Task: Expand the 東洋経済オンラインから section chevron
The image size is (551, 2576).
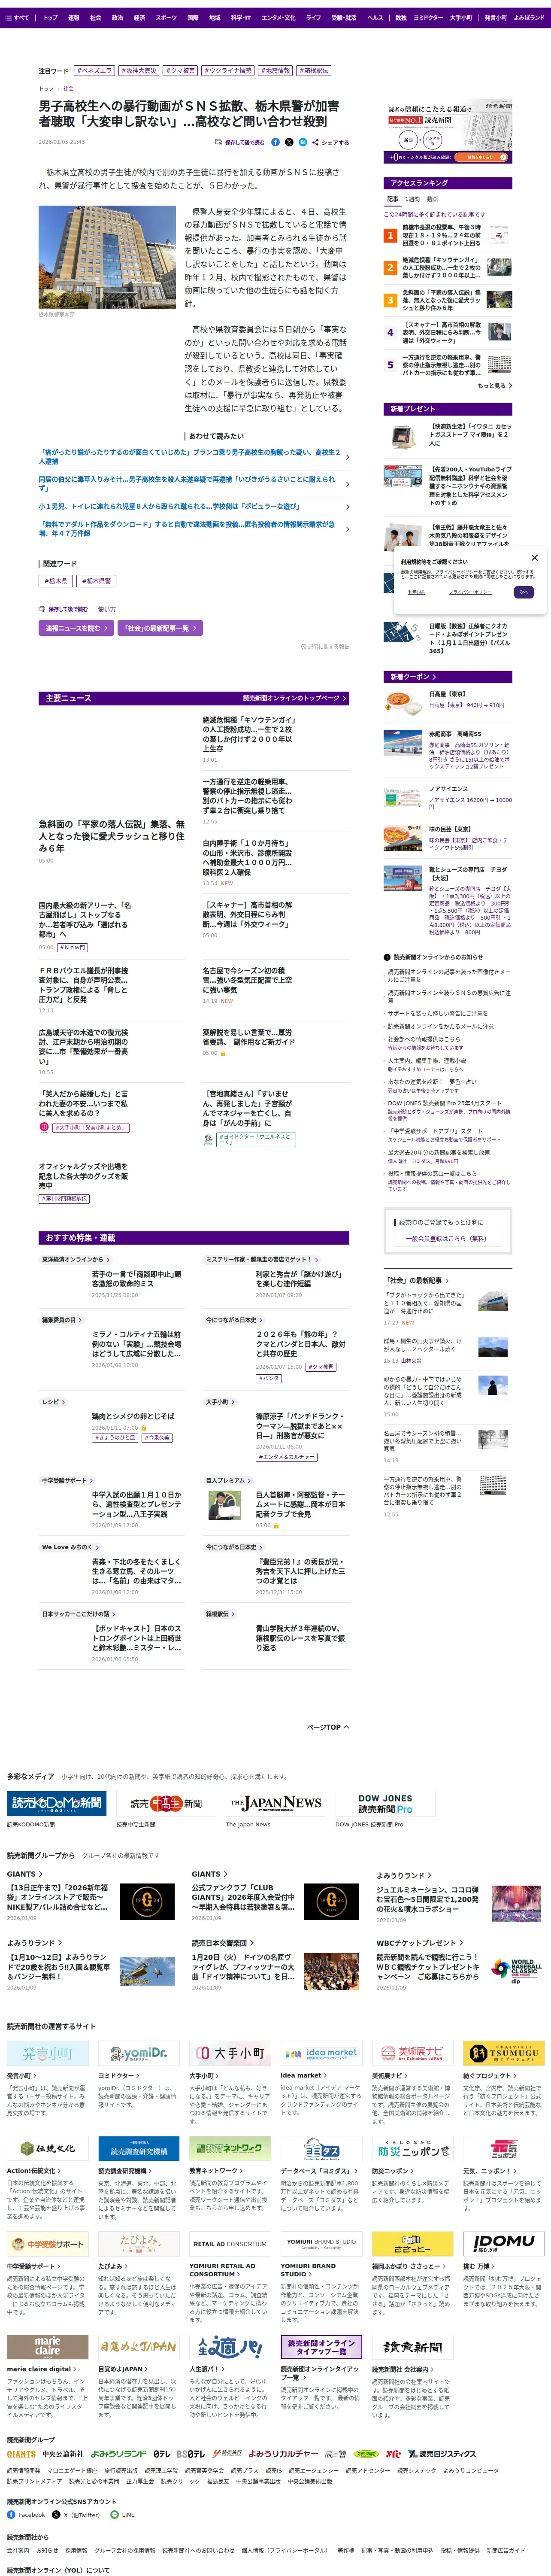Action: pyautogui.click(x=108, y=1260)
